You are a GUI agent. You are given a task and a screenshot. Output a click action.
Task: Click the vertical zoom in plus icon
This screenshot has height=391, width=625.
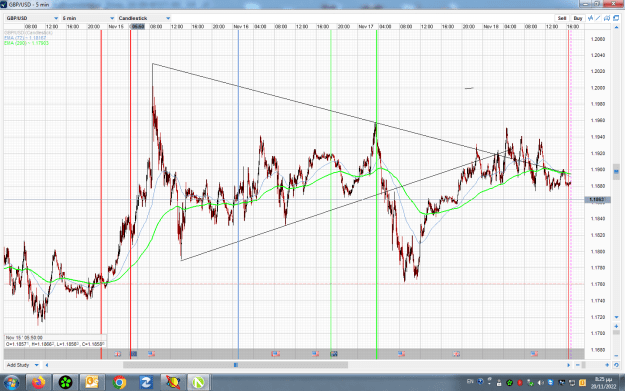click(616, 326)
